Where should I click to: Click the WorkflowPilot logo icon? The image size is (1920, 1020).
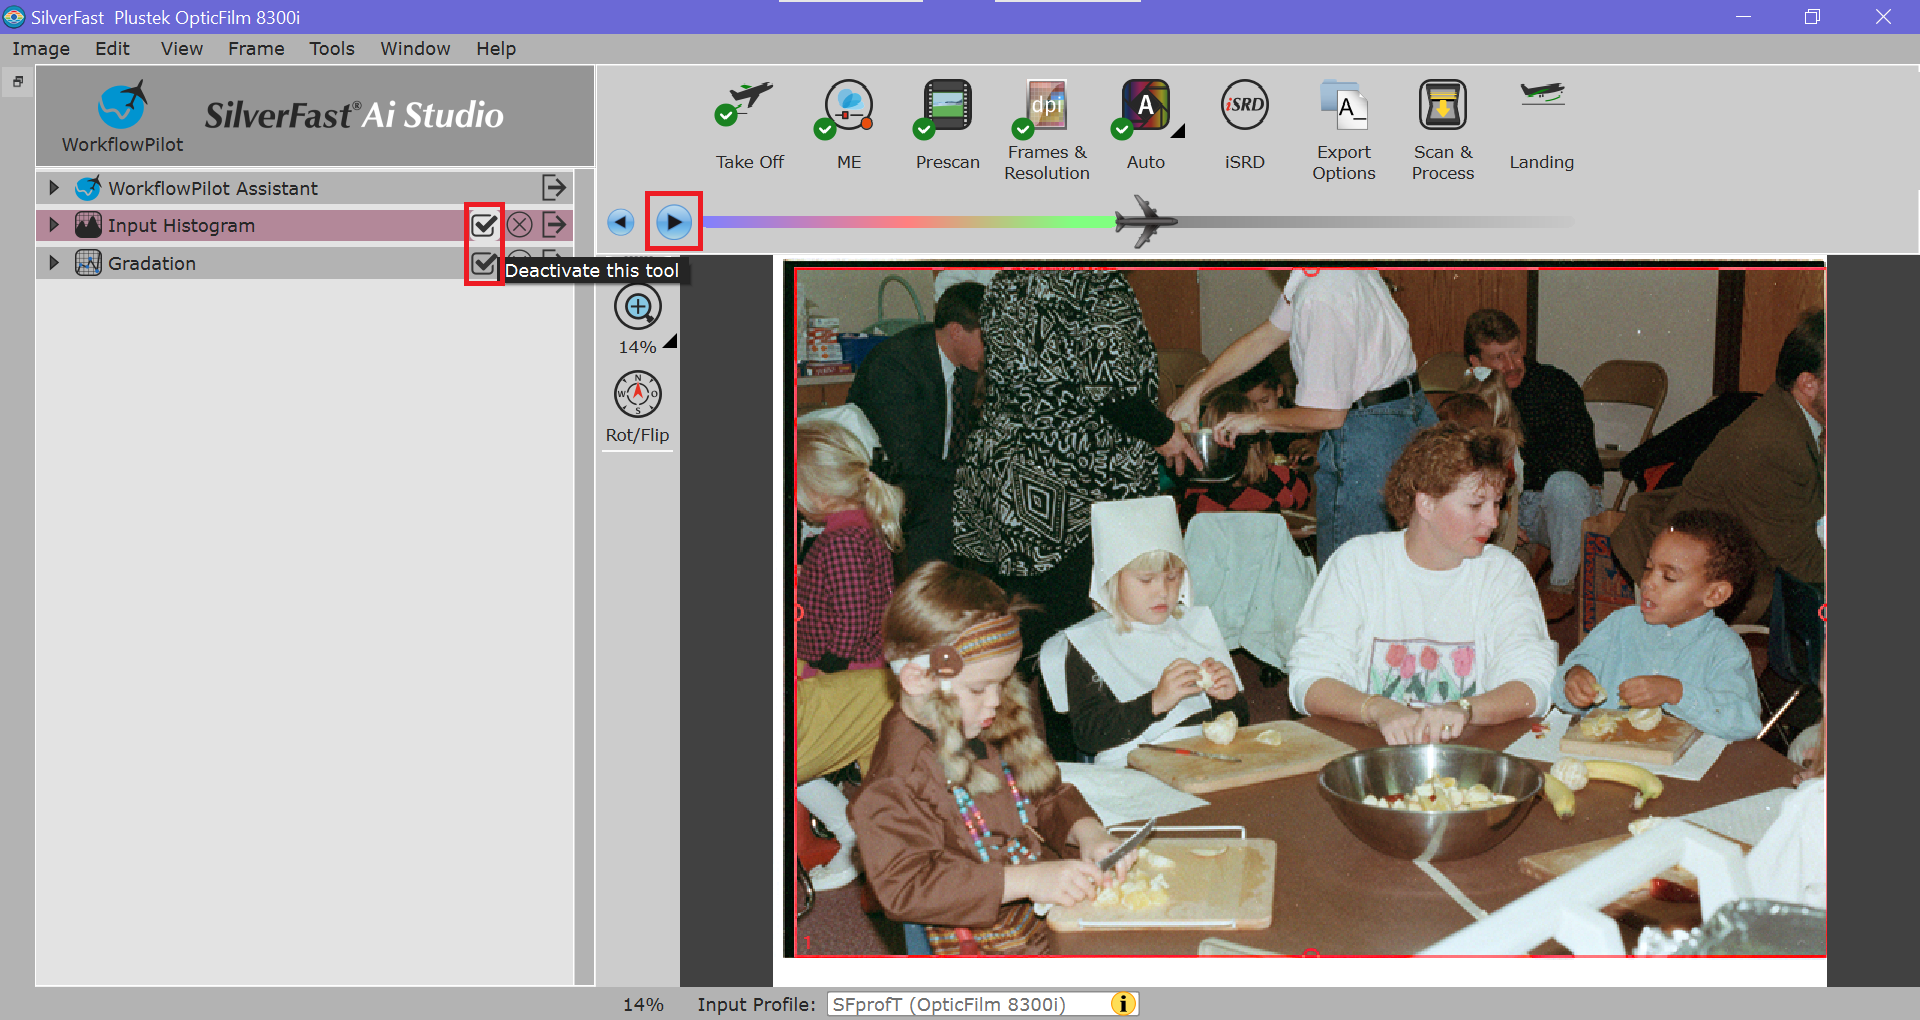(x=123, y=106)
